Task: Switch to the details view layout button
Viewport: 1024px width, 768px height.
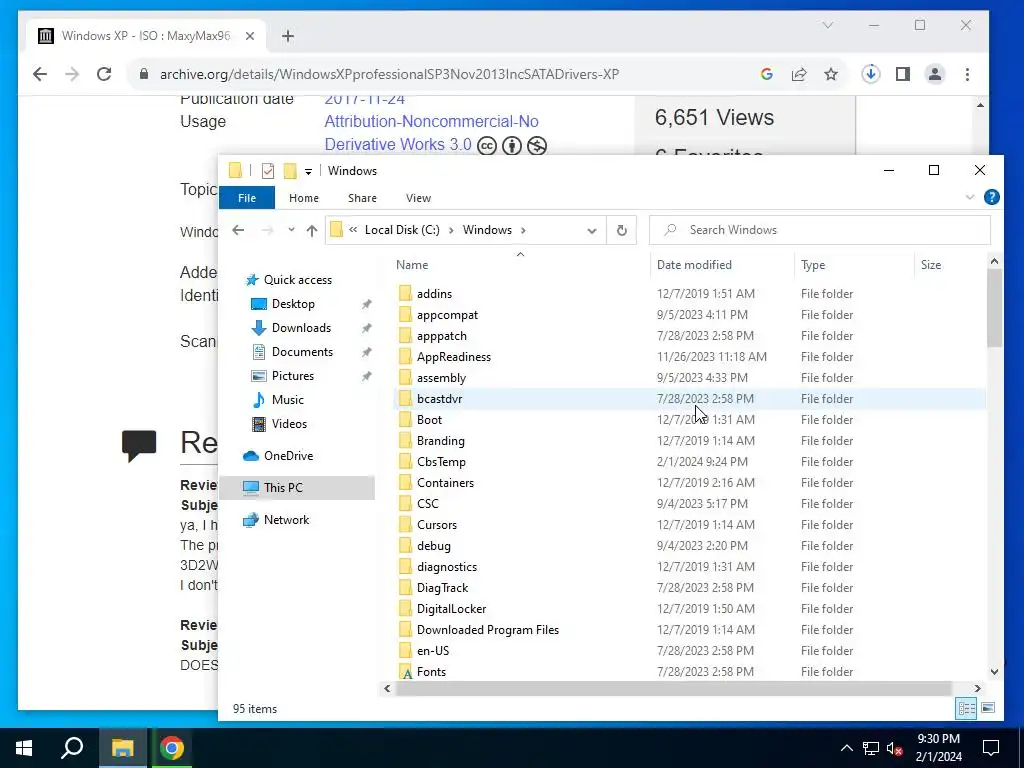Action: click(967, 709)
